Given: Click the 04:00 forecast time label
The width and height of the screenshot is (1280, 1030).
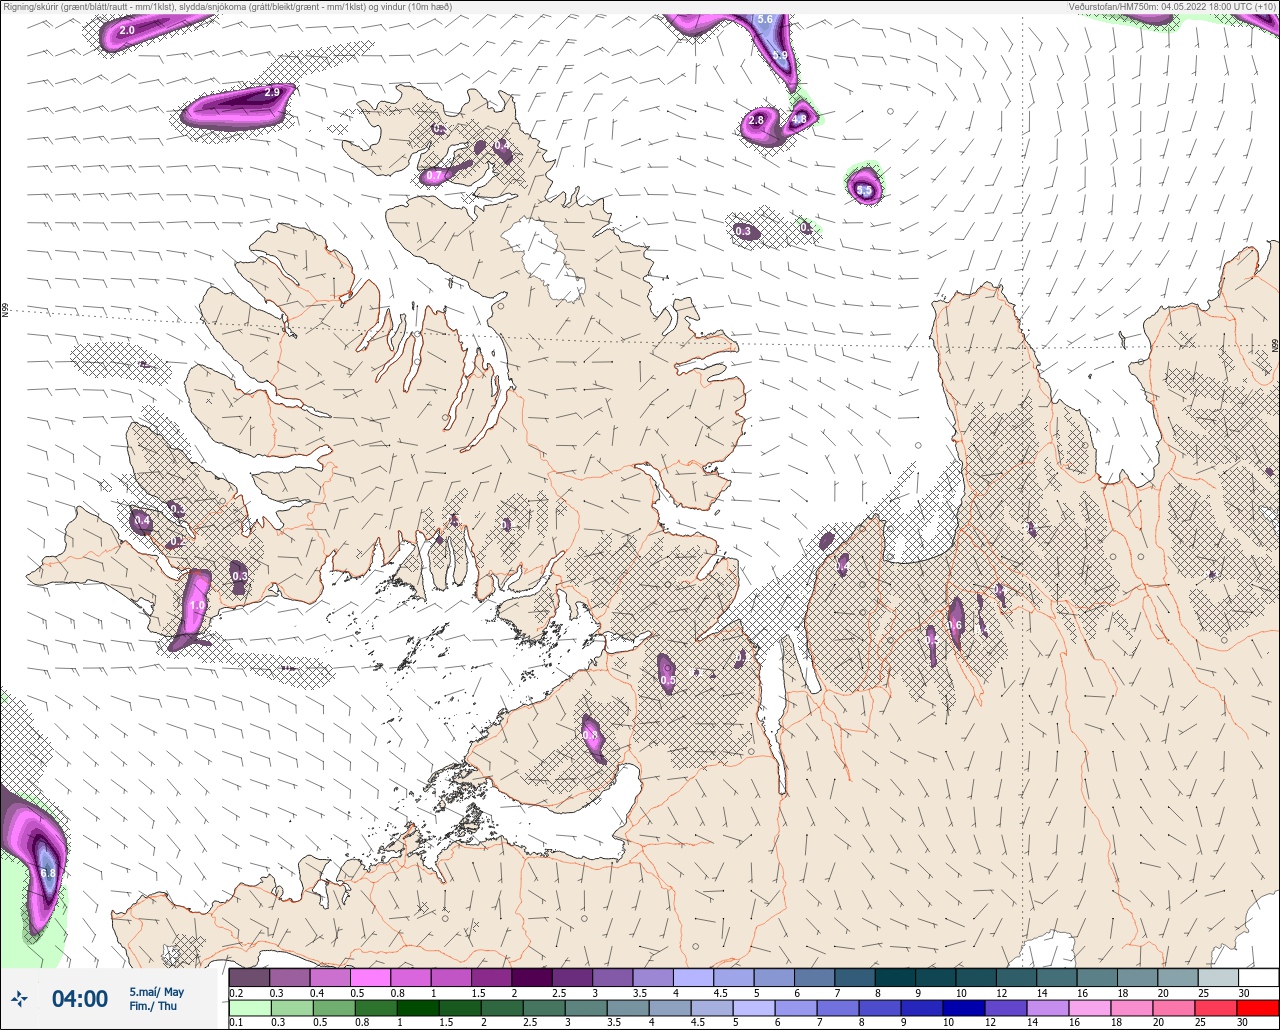Looking at the screenshot, I should click(80, 999).
